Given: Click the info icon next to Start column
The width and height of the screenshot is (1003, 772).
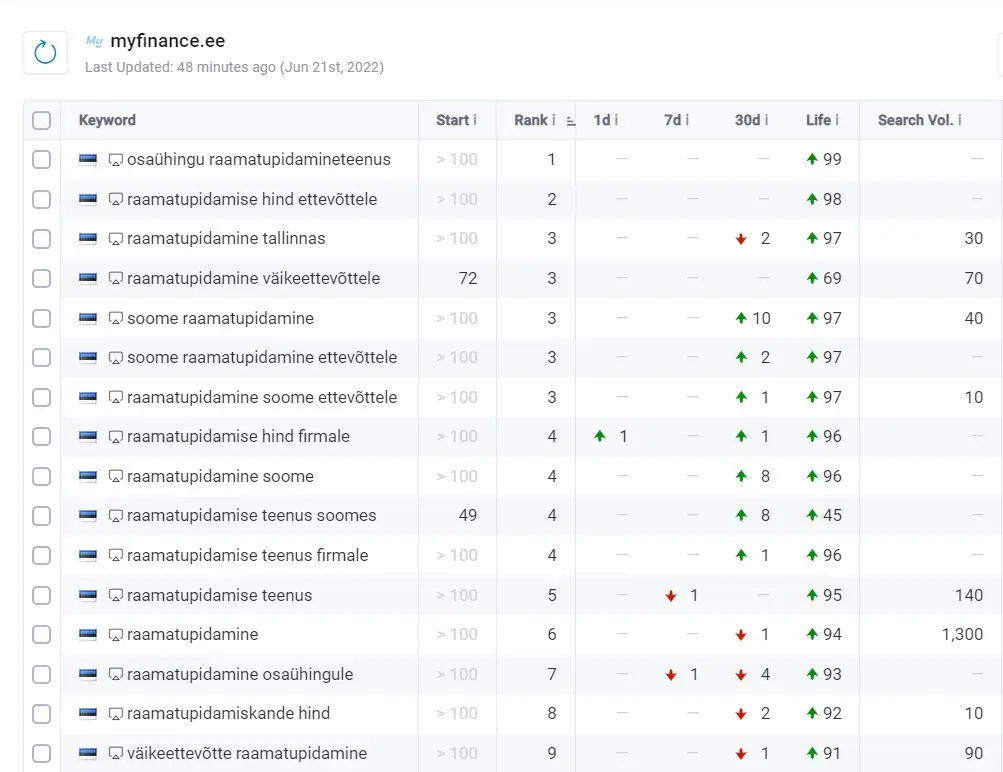Looking at the screenshot, I should click(x=474, y=120).
